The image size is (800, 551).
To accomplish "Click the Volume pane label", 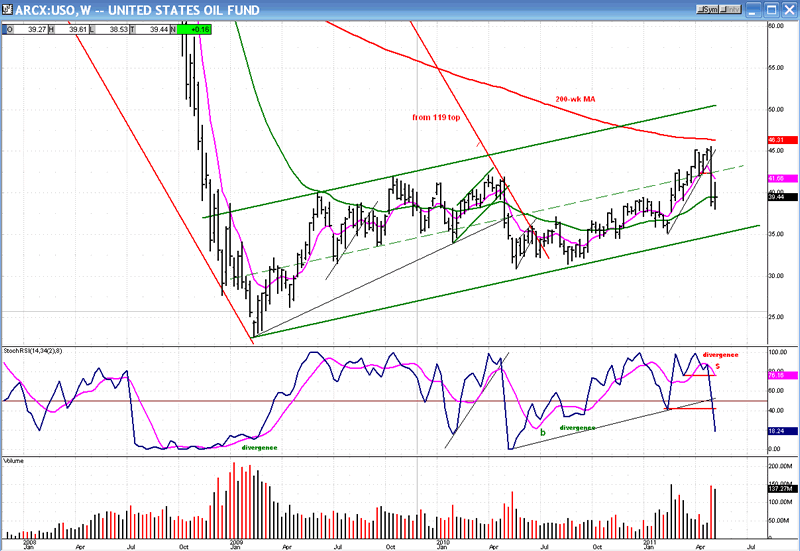I will click(14, 461).
